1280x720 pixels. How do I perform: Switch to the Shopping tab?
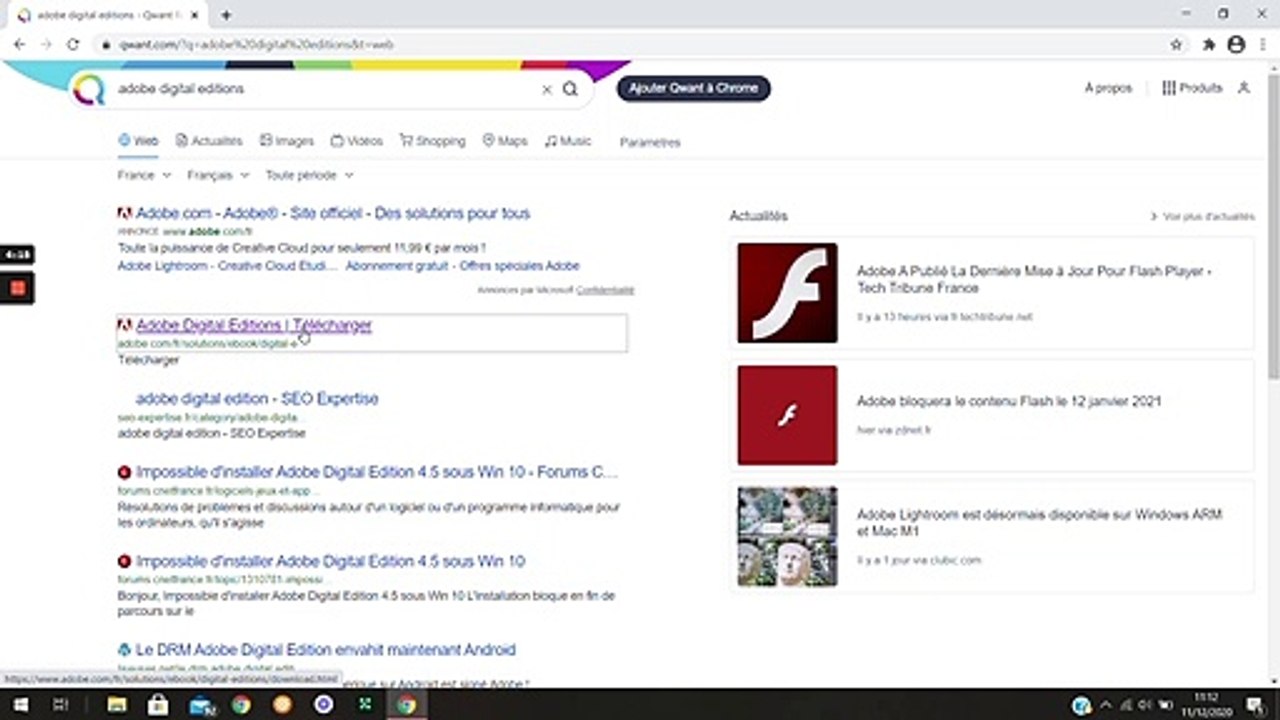click(x=432, y=141)
